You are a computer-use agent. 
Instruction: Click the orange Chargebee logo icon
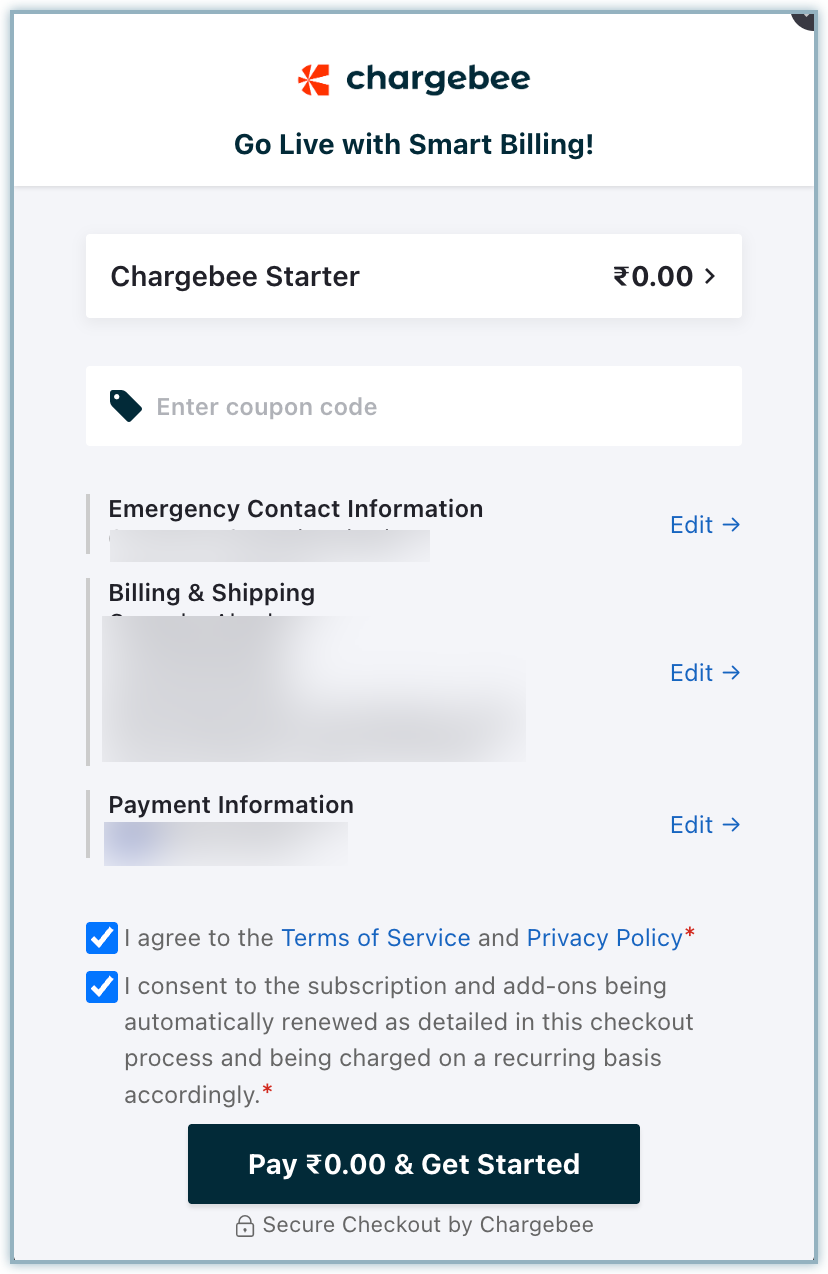(x=313, y=79)
